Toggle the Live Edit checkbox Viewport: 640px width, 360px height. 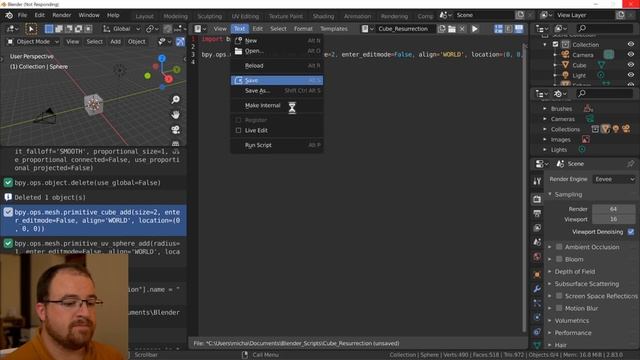(x=238, y=131)
